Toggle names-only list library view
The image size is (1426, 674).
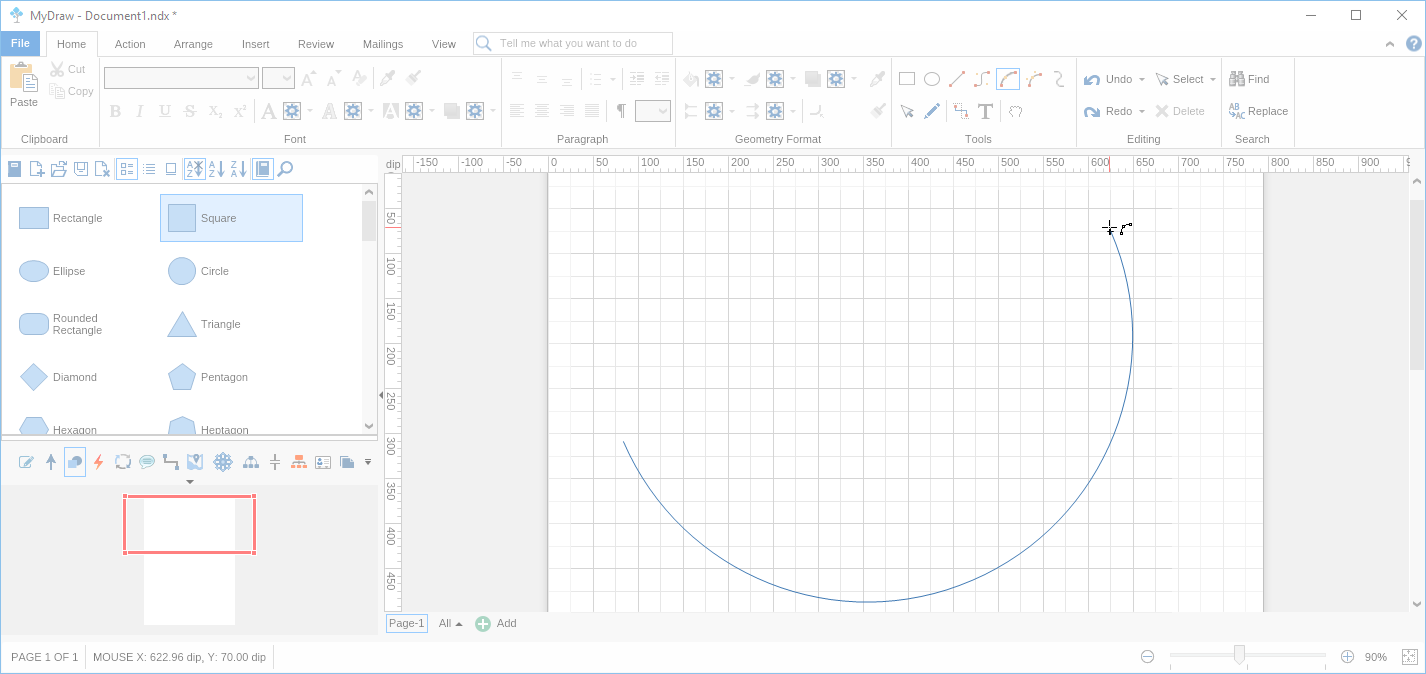[149, 169]
